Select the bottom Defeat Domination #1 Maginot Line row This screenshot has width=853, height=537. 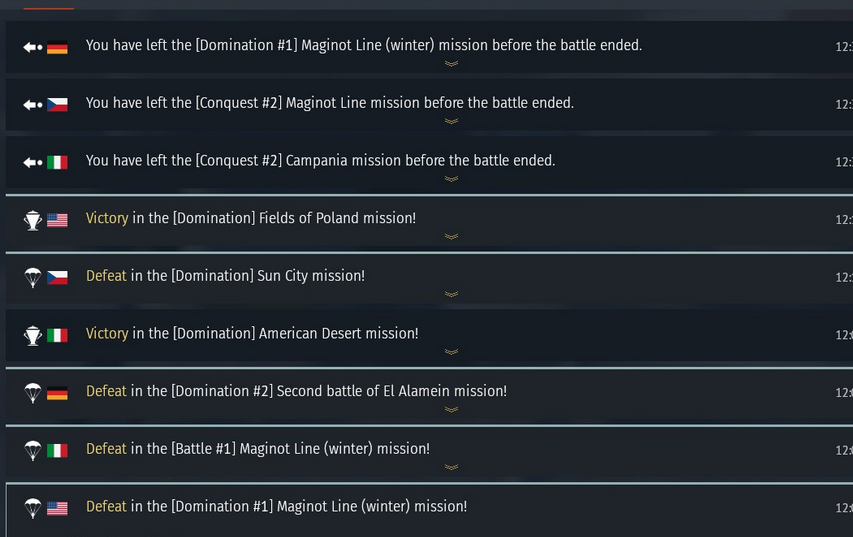click(276, 507)
